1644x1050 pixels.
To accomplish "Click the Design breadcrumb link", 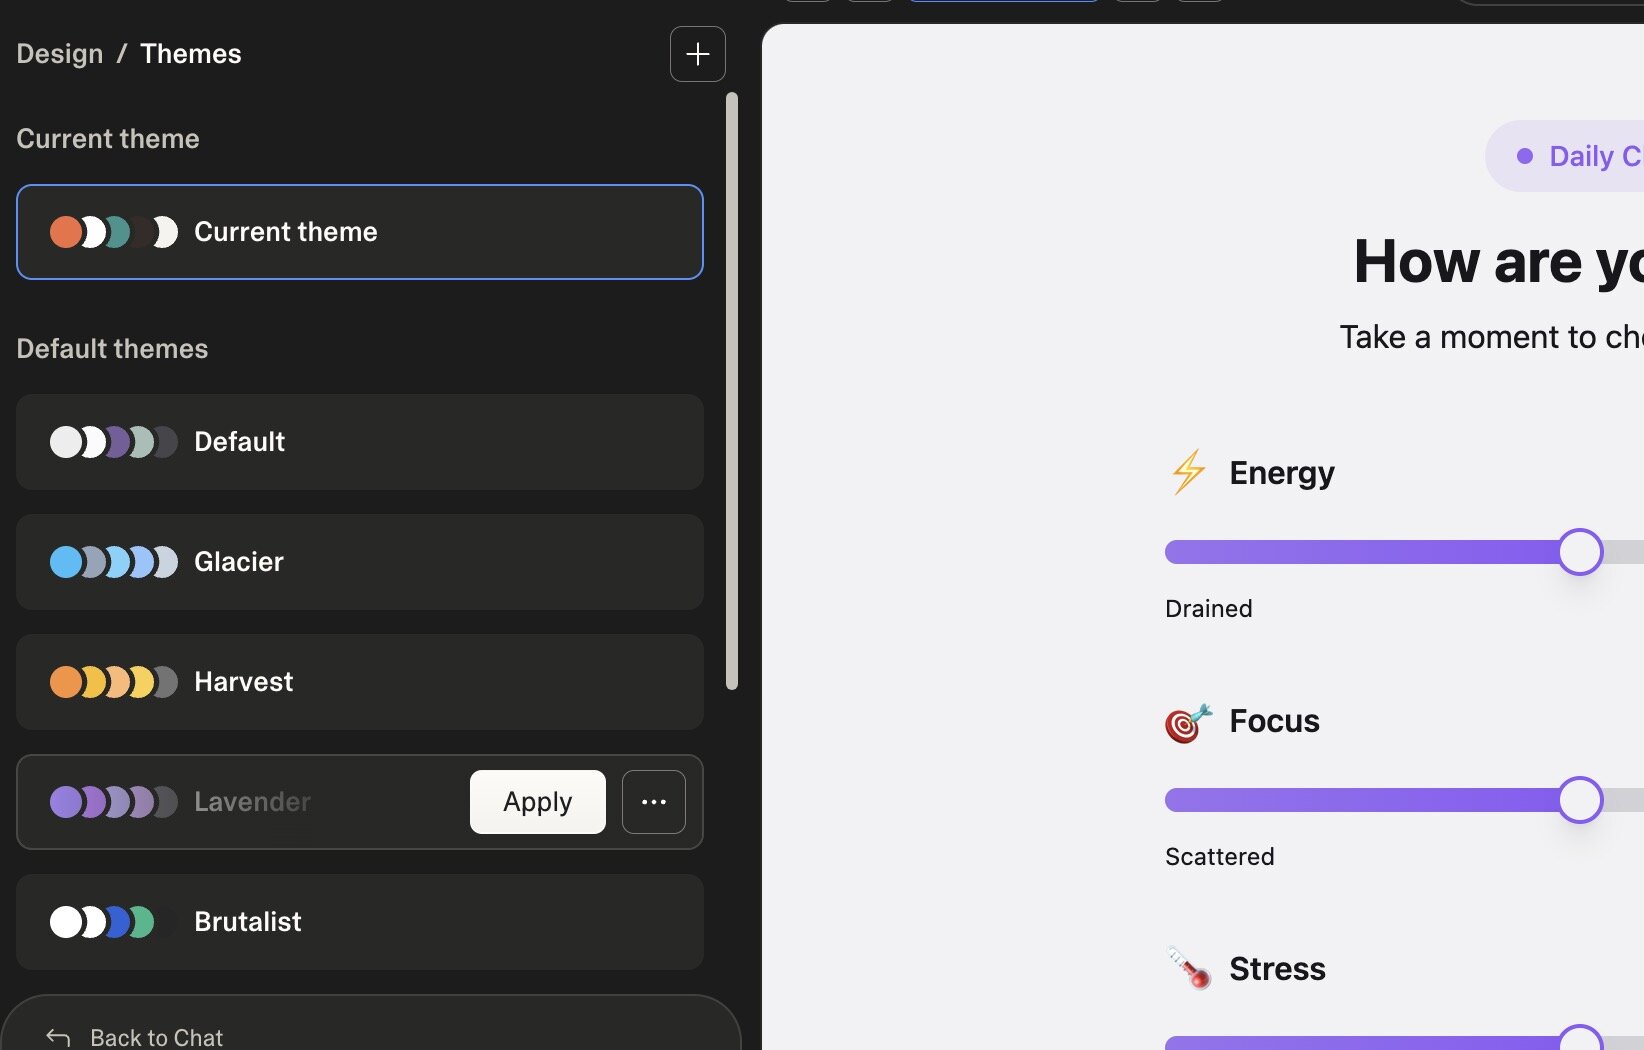I will 58,53.
